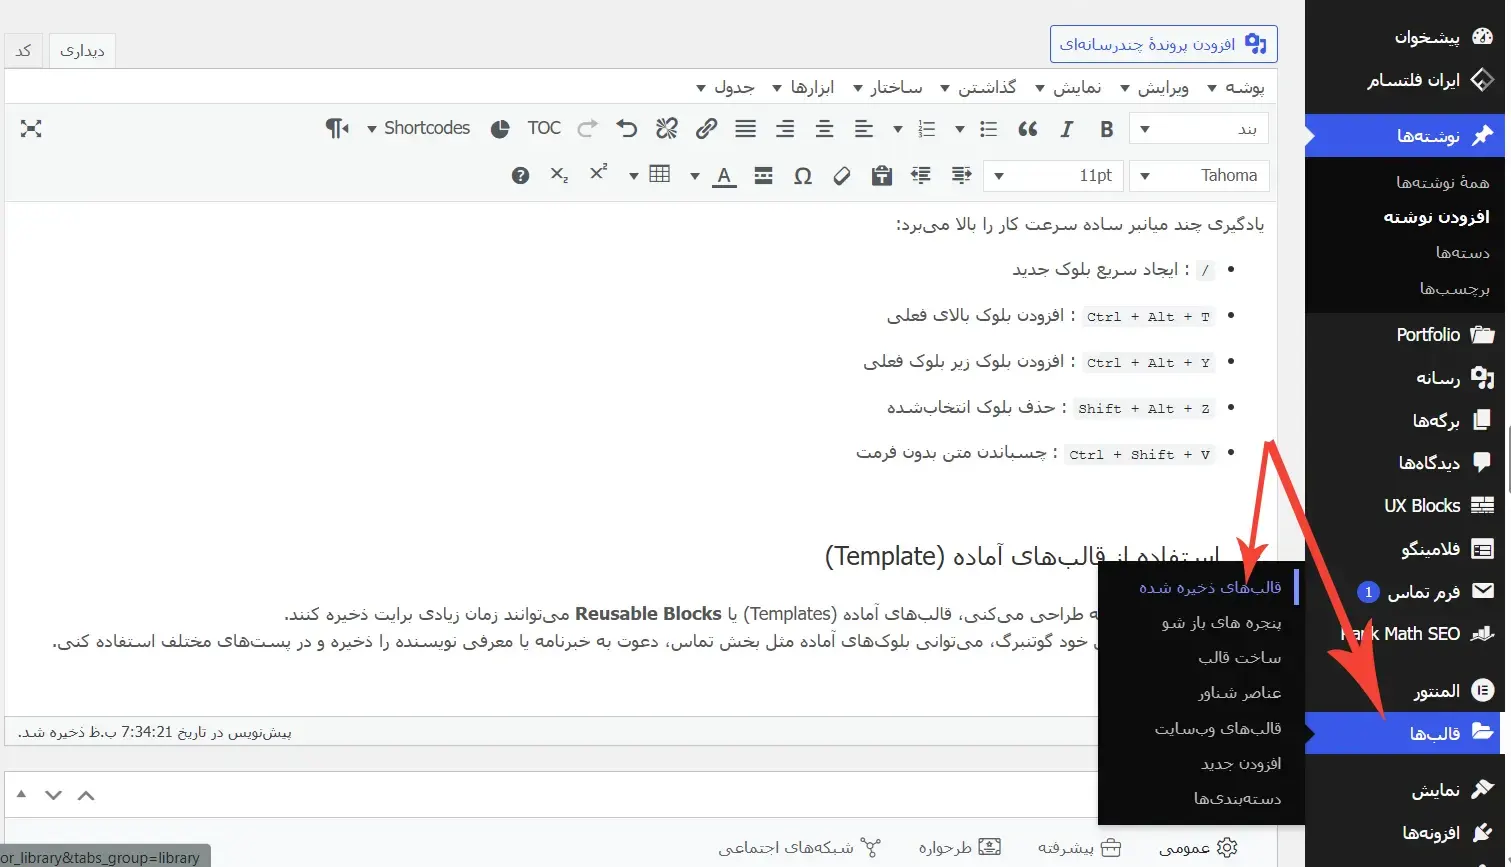Toggle italic text style
The image size is (1511, 867).
(x=1066, y=129)
